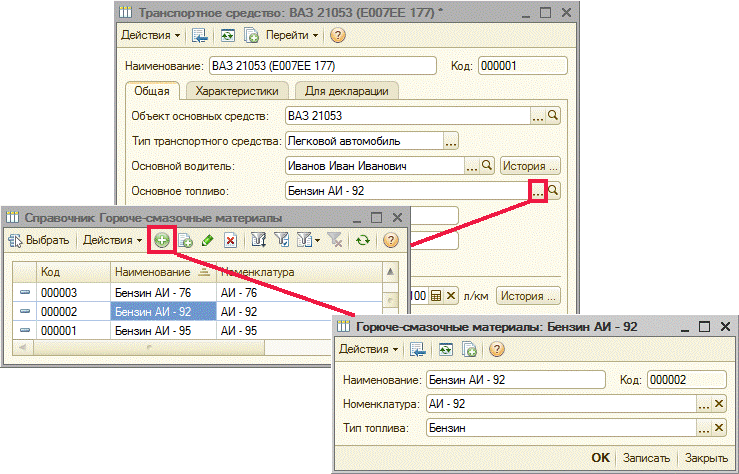The image size is (739, 474).
Task: Click magnifier next to Основной водитель field
Action: tap(488, 165)
